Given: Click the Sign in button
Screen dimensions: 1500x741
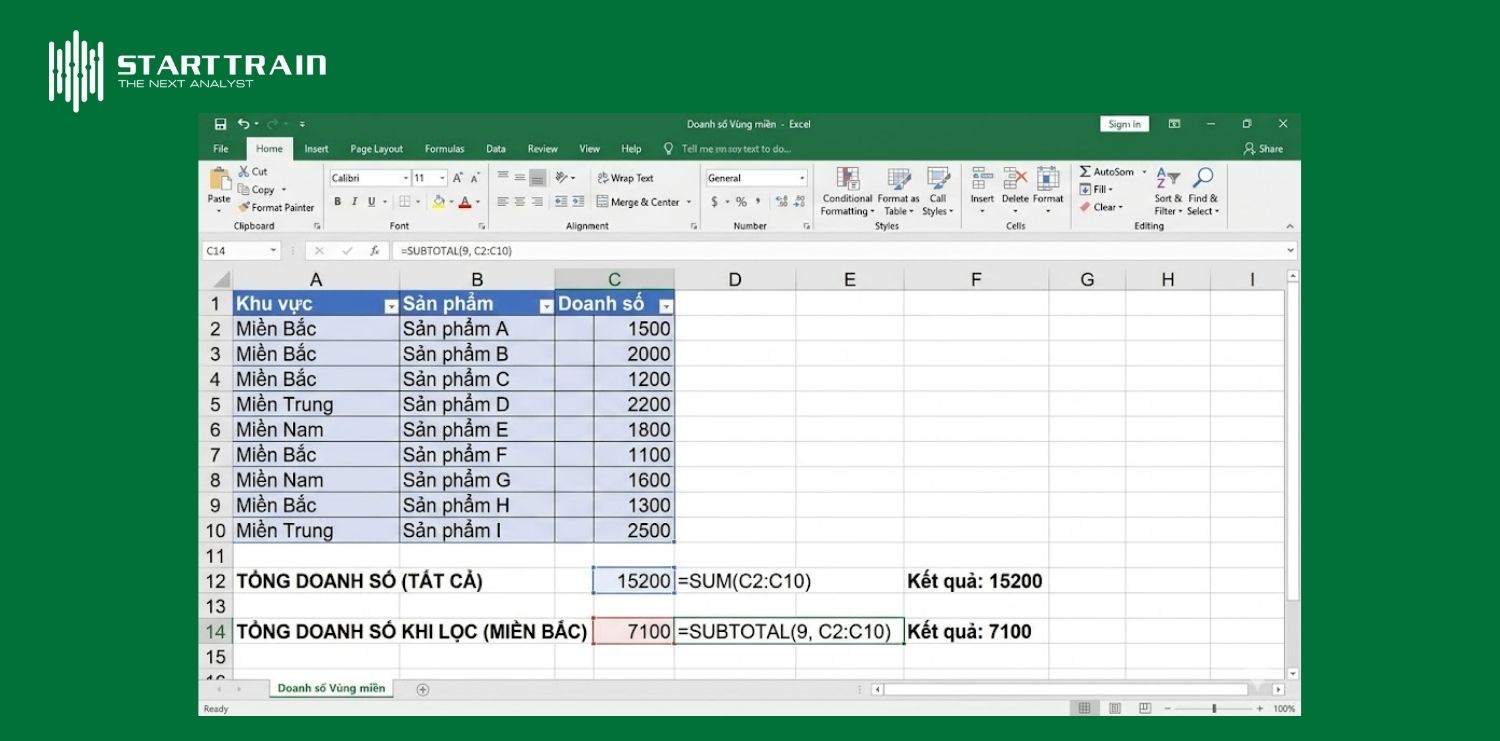Looking at the screenshot, I should coord(1123,124).
